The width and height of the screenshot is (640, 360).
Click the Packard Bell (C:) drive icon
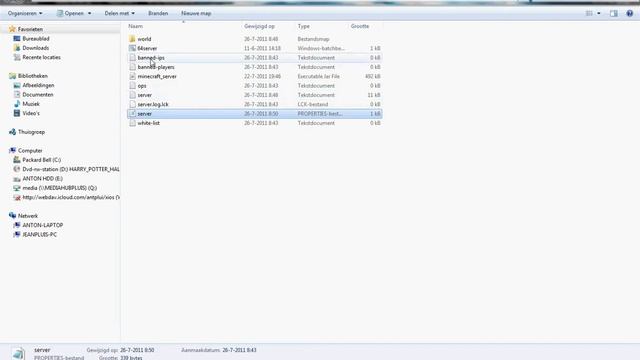[x=17, y=160]
